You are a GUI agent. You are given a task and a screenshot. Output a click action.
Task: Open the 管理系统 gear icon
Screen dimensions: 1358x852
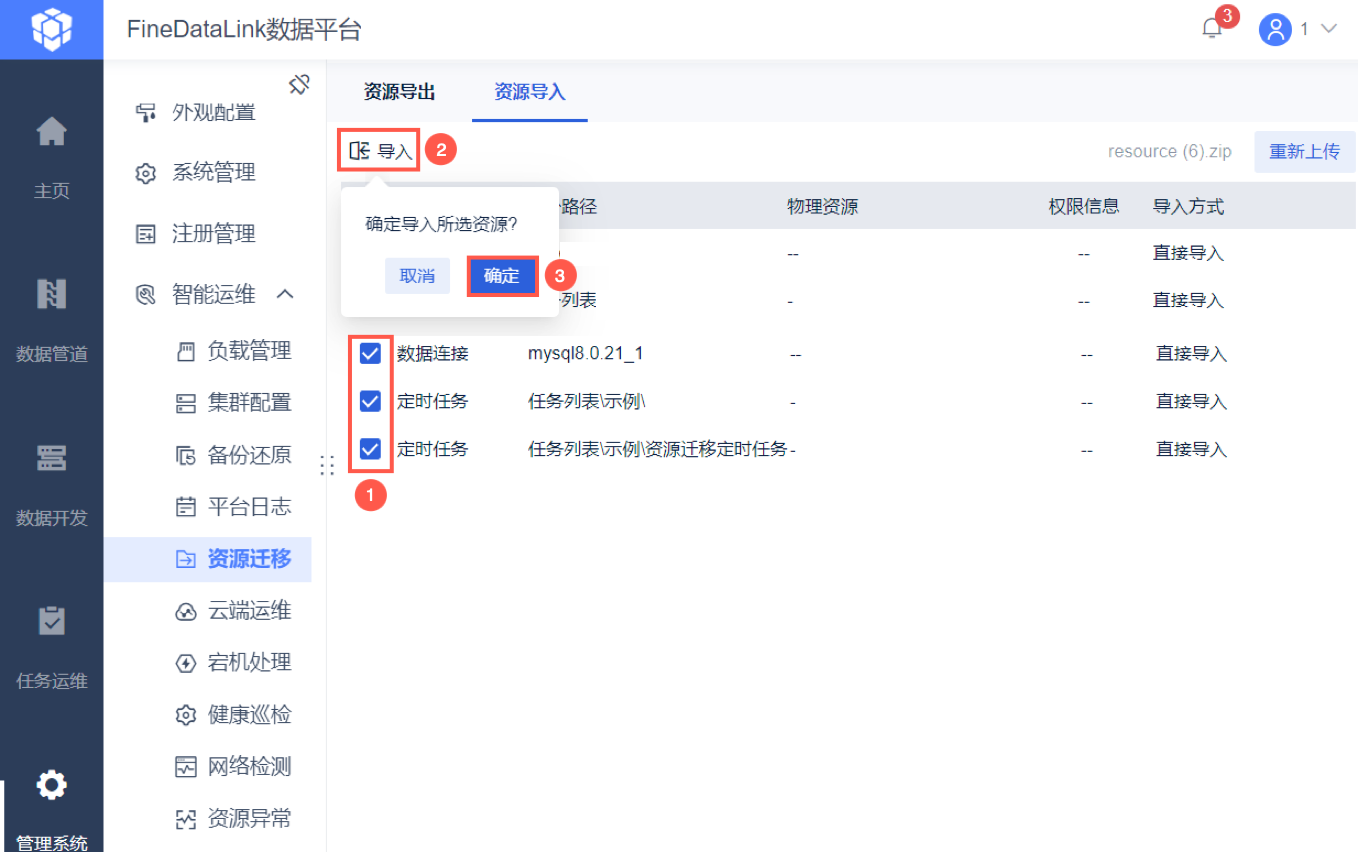[52, 785]
